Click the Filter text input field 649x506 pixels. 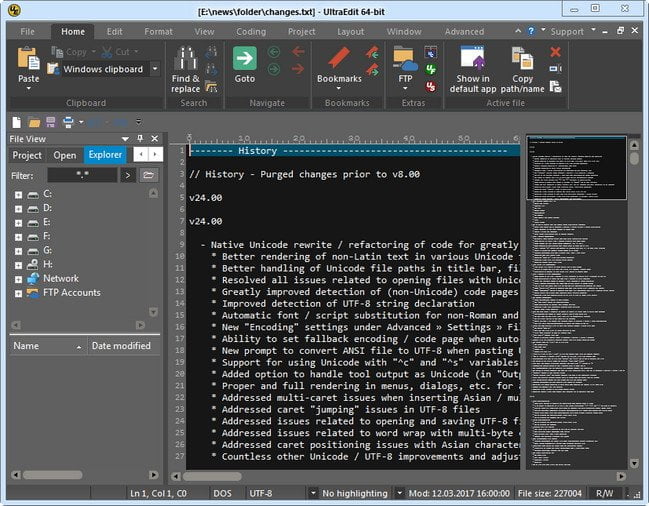[x=82, y=175]
